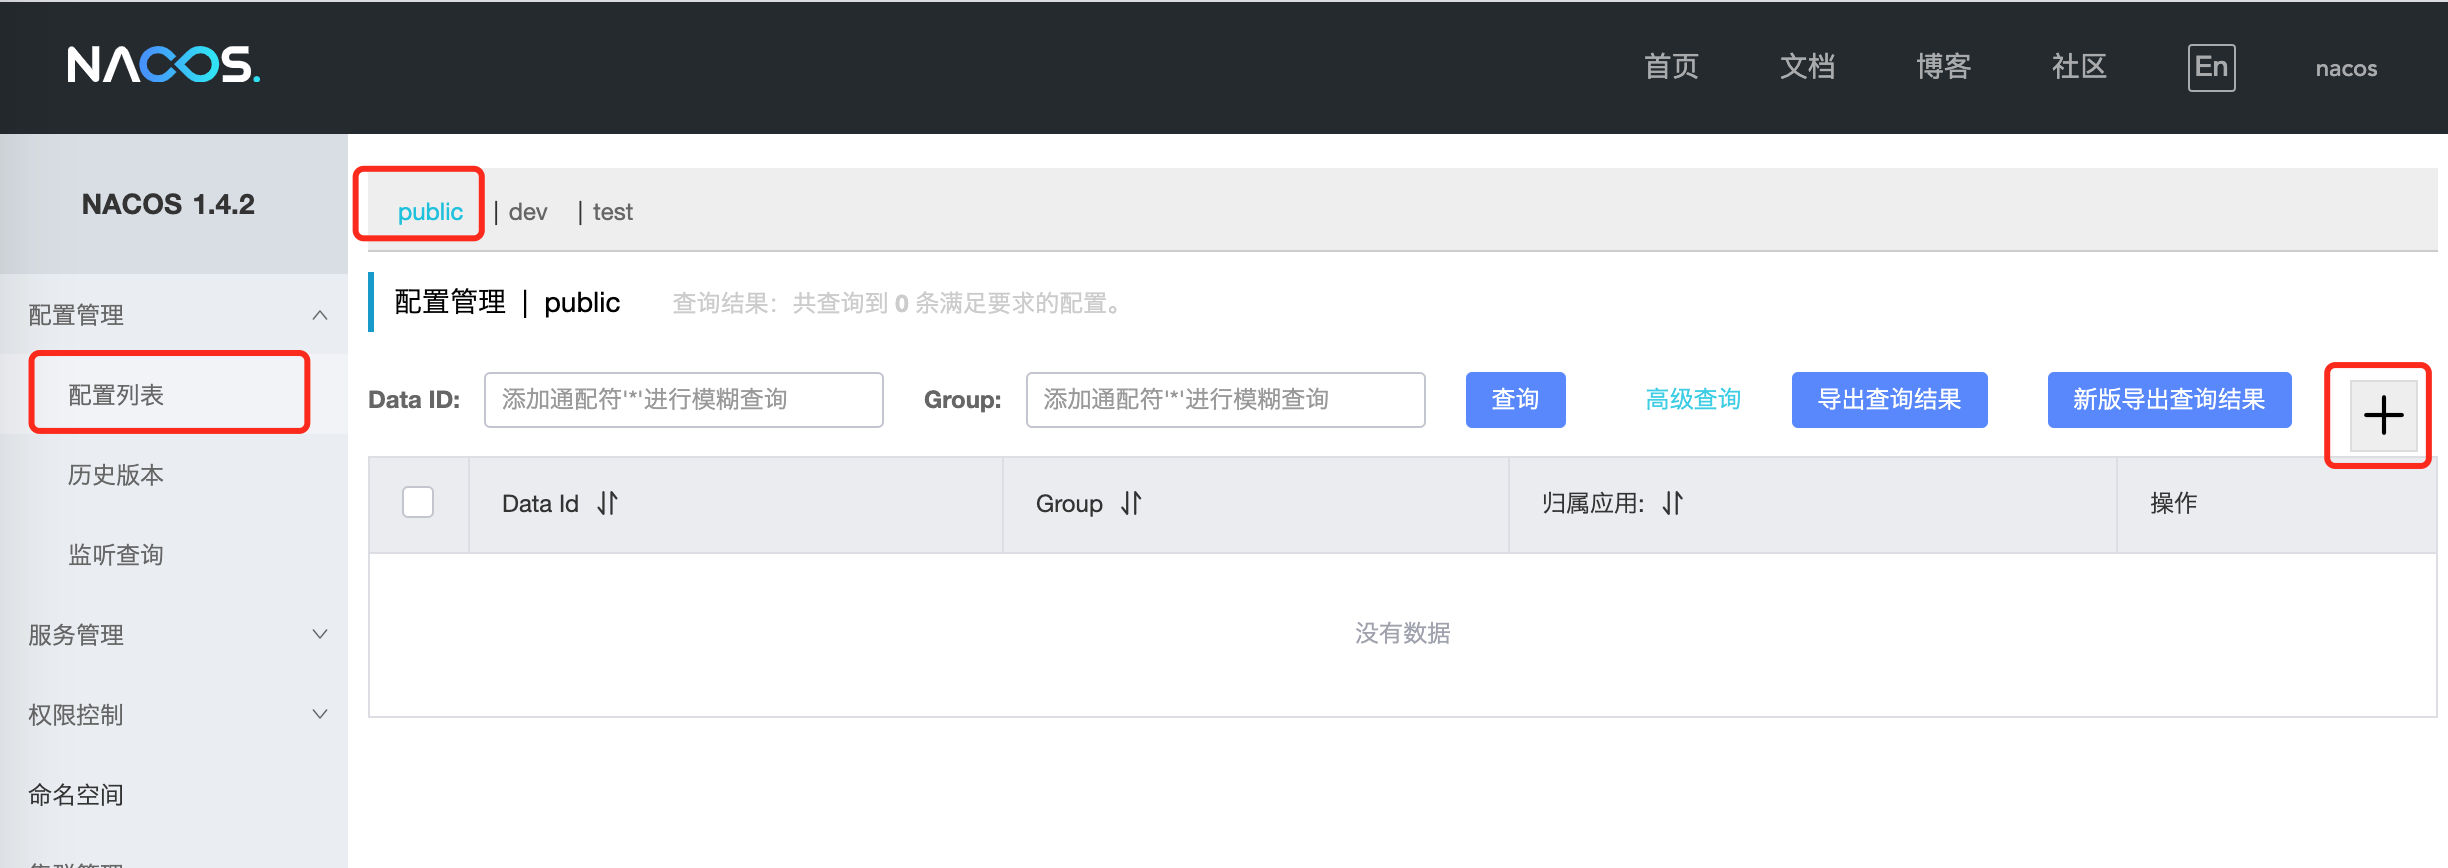Open 博客 in the top navigation
The width and height of the screenshot is (2448, 868).
pos(1944,67)
